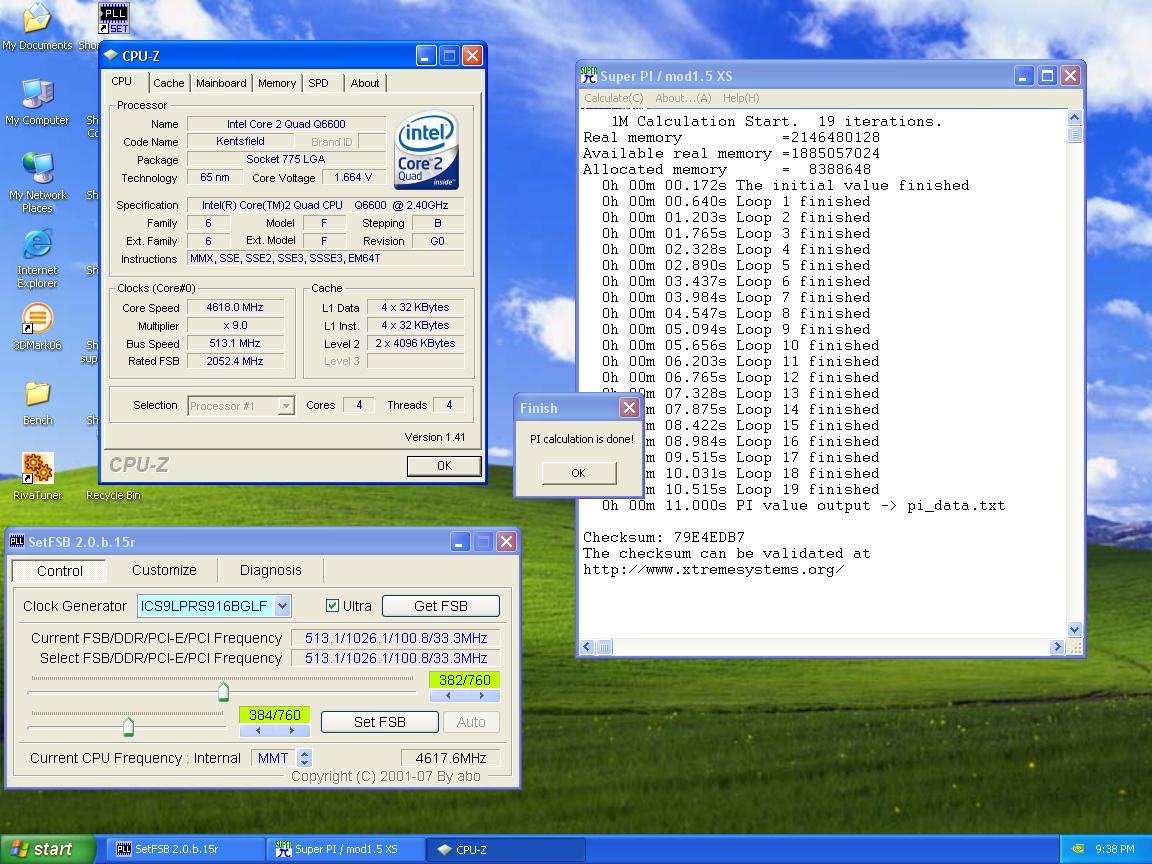Switch to the Memory tab in CPU-Z

point(277,83)
